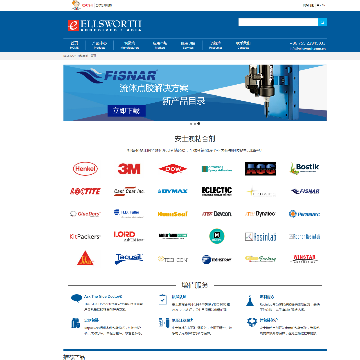Screen dimensions: 360x360
Task: Click the search submit button
Action: 322,22
